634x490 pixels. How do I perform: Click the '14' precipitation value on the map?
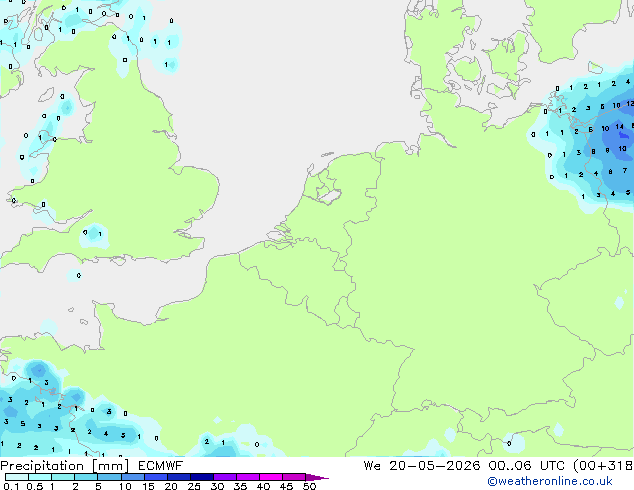(x=619, y=127)
